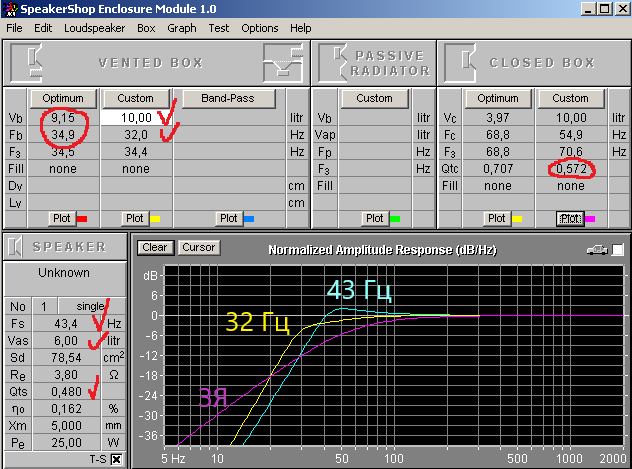Toggle the T-S checkbox
This screenshot has height=469, width=632.
pyautogui.click(x=116, y=459)
